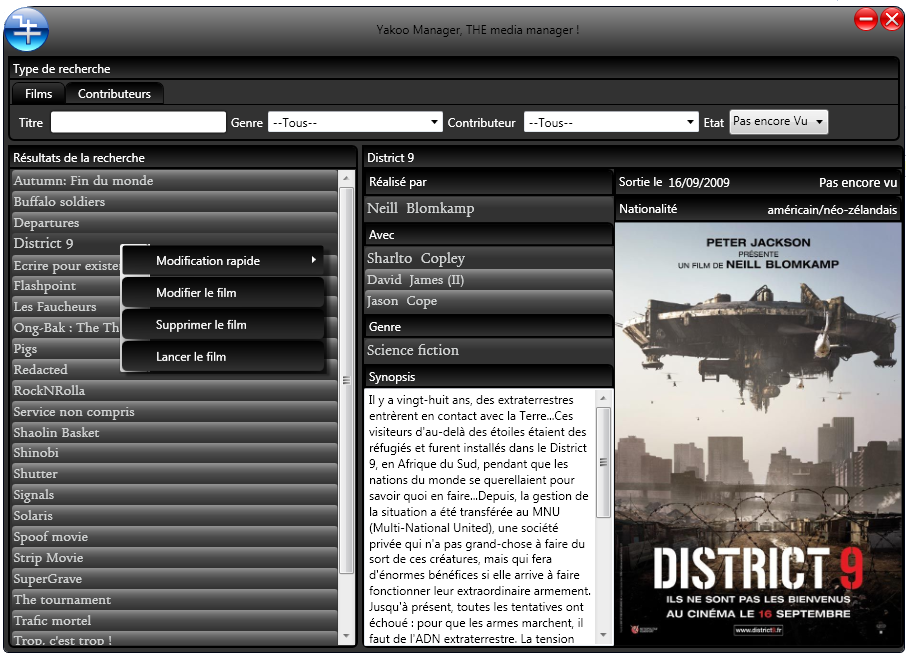Click the blue plus add-media icon
Viewport: 911px width, 659px height.
(x=26, y=29)
